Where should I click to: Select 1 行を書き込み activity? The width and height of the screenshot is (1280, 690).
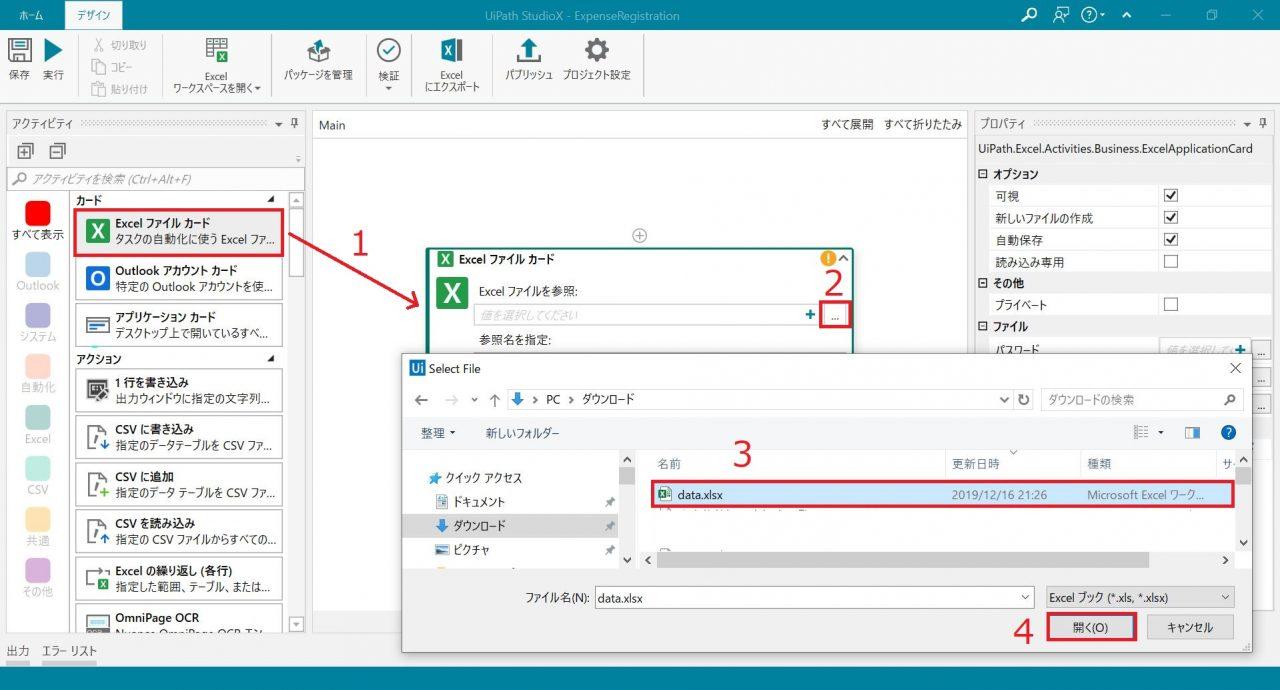(x=179, y=390)
